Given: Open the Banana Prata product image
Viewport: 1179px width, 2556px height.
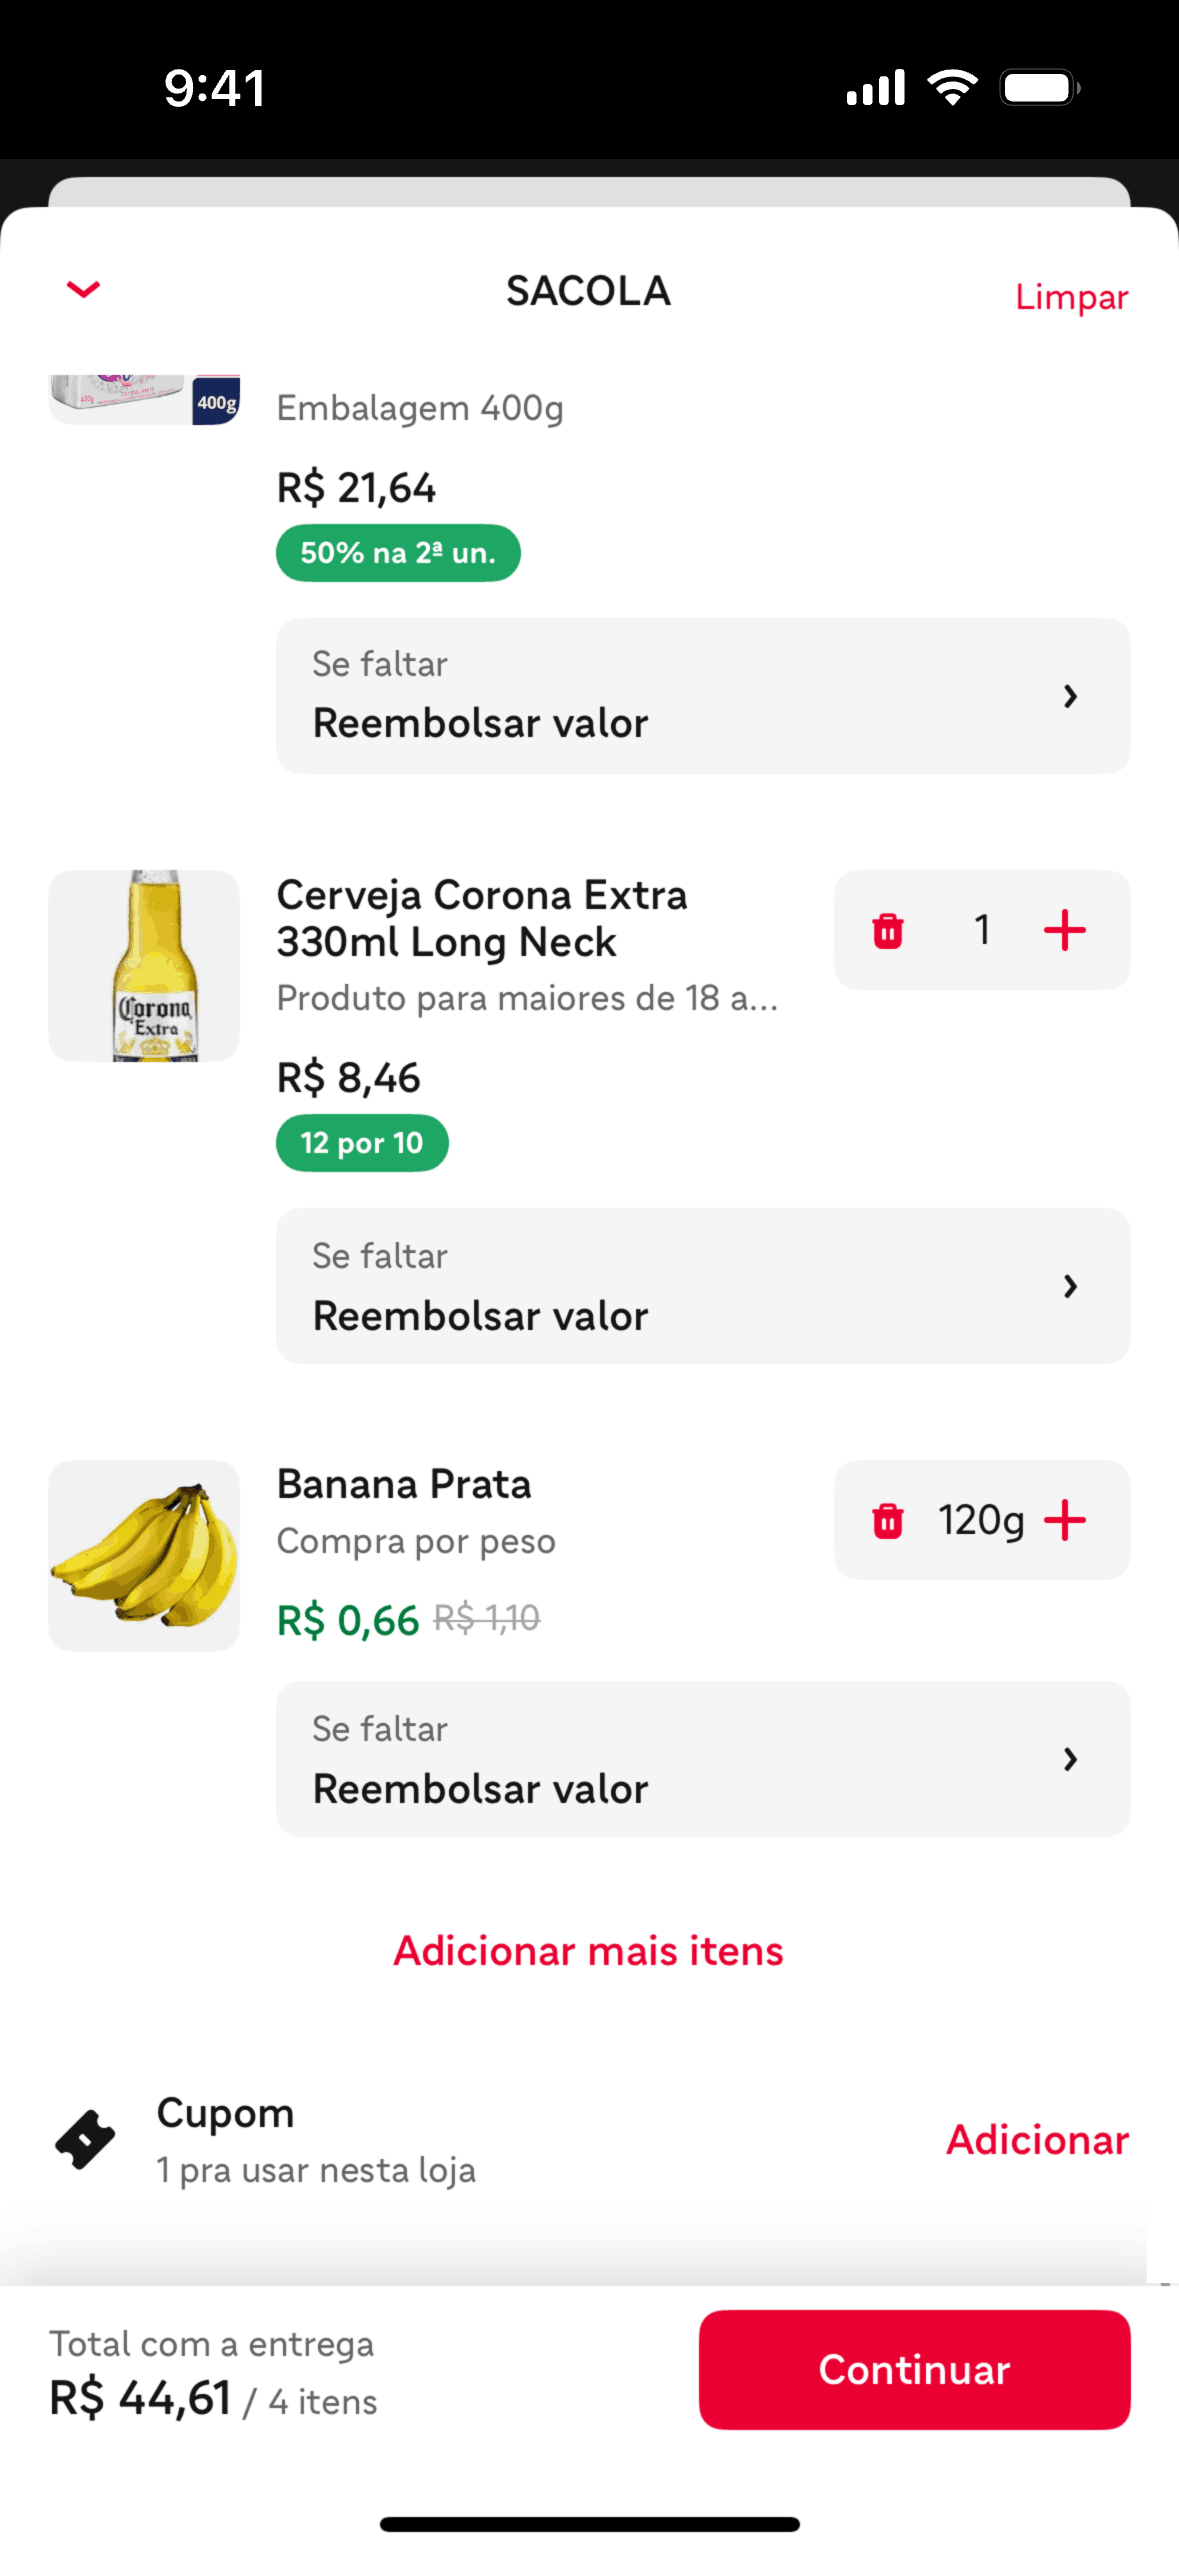Looking at the screenshot, I should [x=144, y=1556].
